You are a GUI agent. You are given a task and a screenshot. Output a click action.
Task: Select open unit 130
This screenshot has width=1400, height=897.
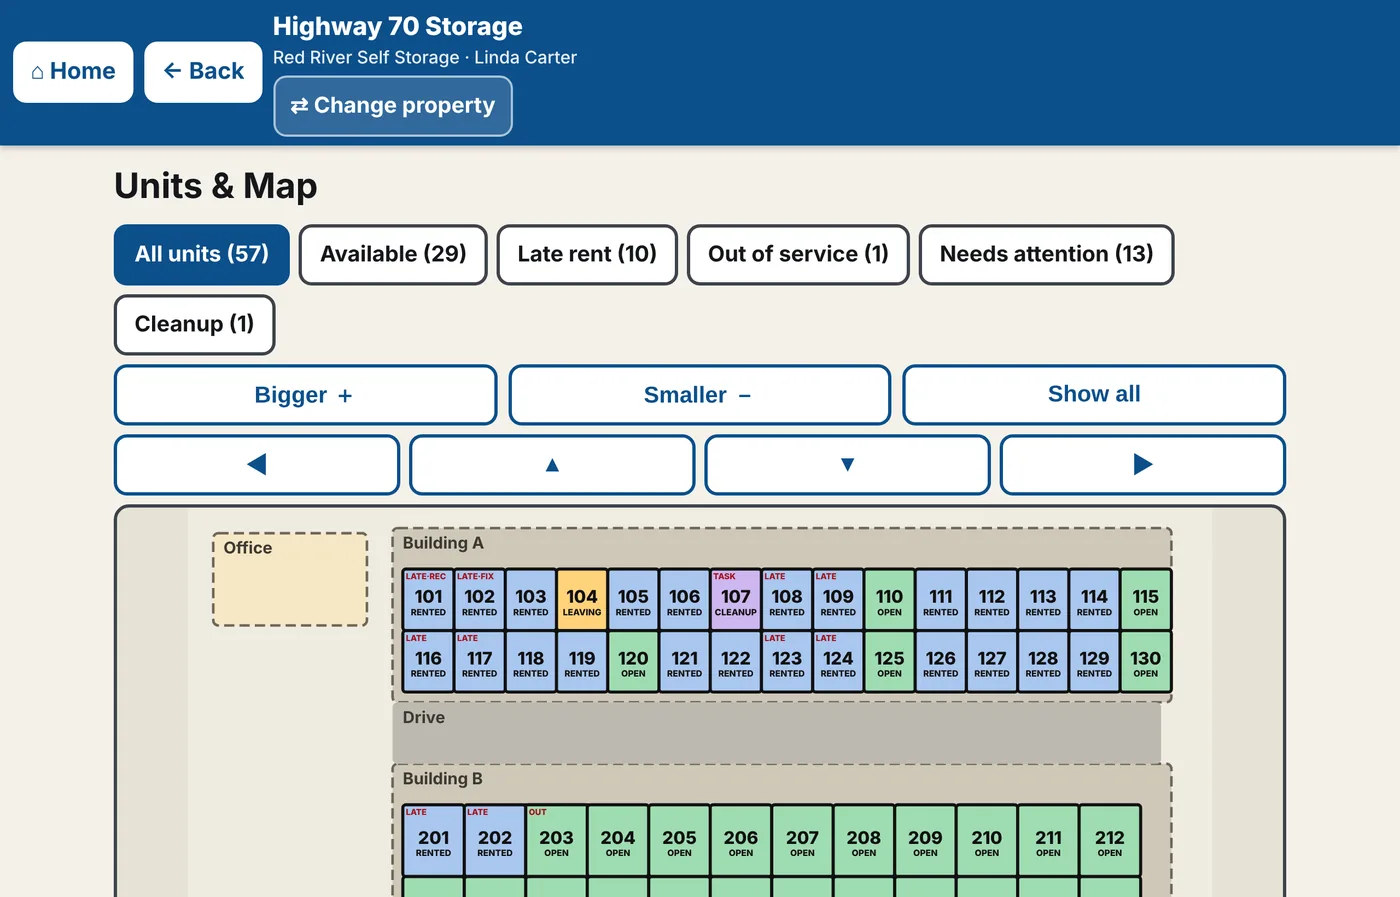click(x=1146, y=661)
